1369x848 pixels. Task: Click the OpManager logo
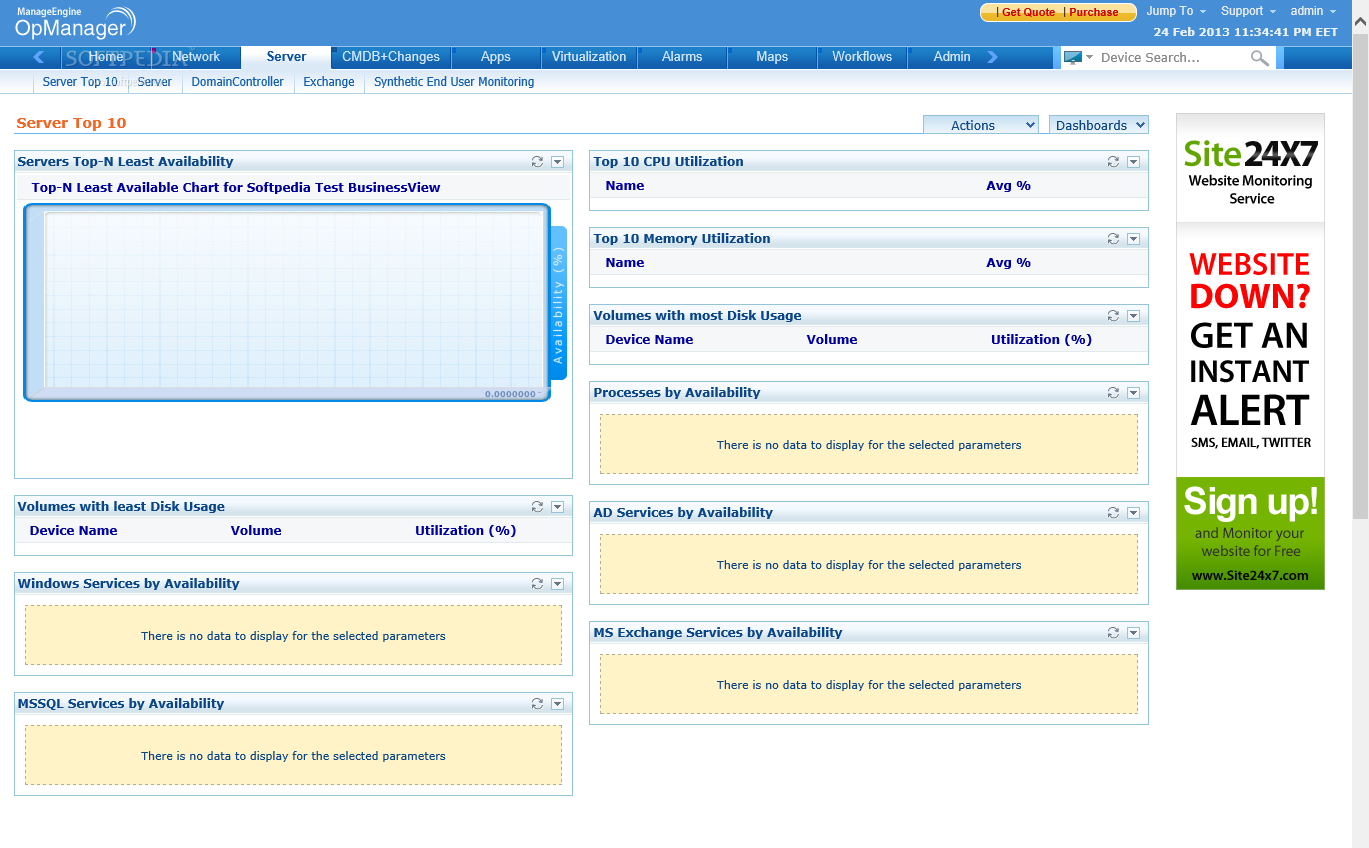(x=73, y=23)
